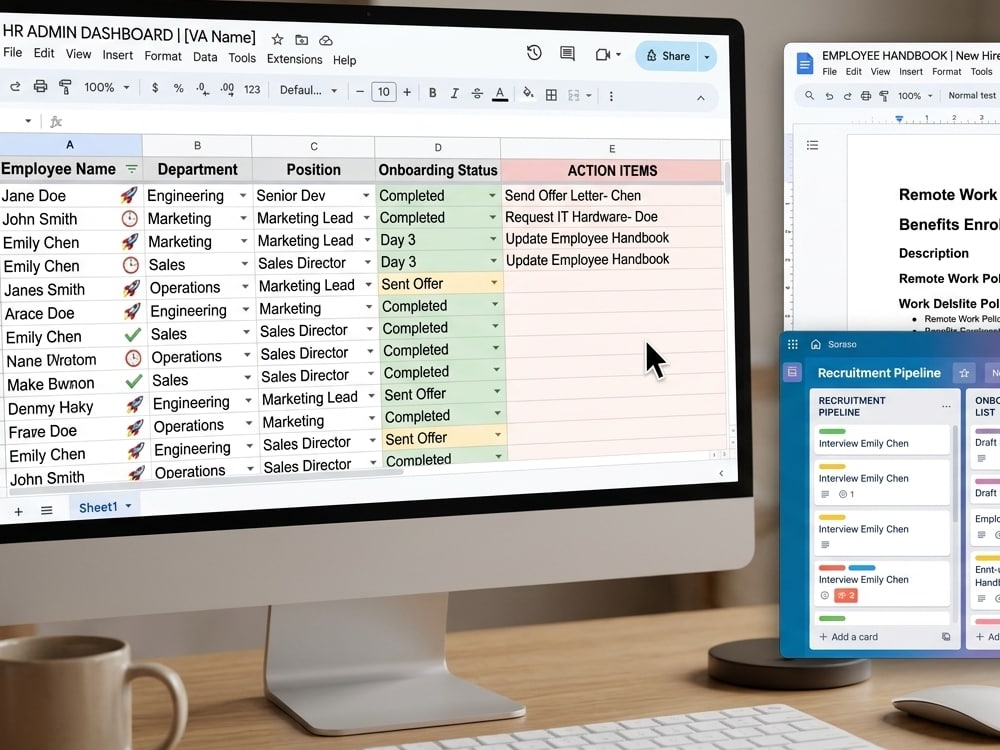This screenshot has height=750, width=1000.
Task: Open the cloud save status icon
Action: (x=326, y=41)
